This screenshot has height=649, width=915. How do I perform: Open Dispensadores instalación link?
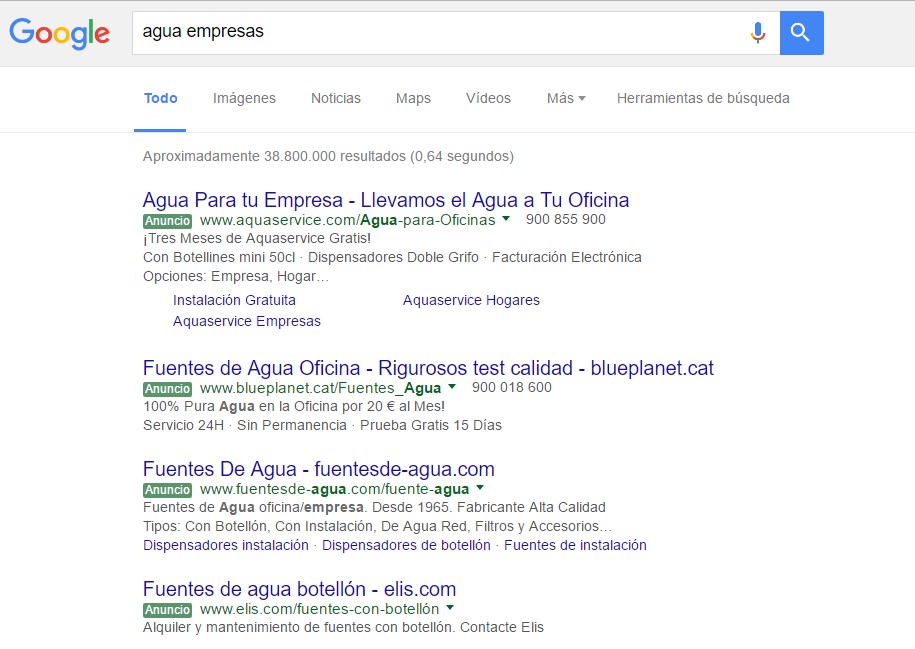tap(226, 545)
